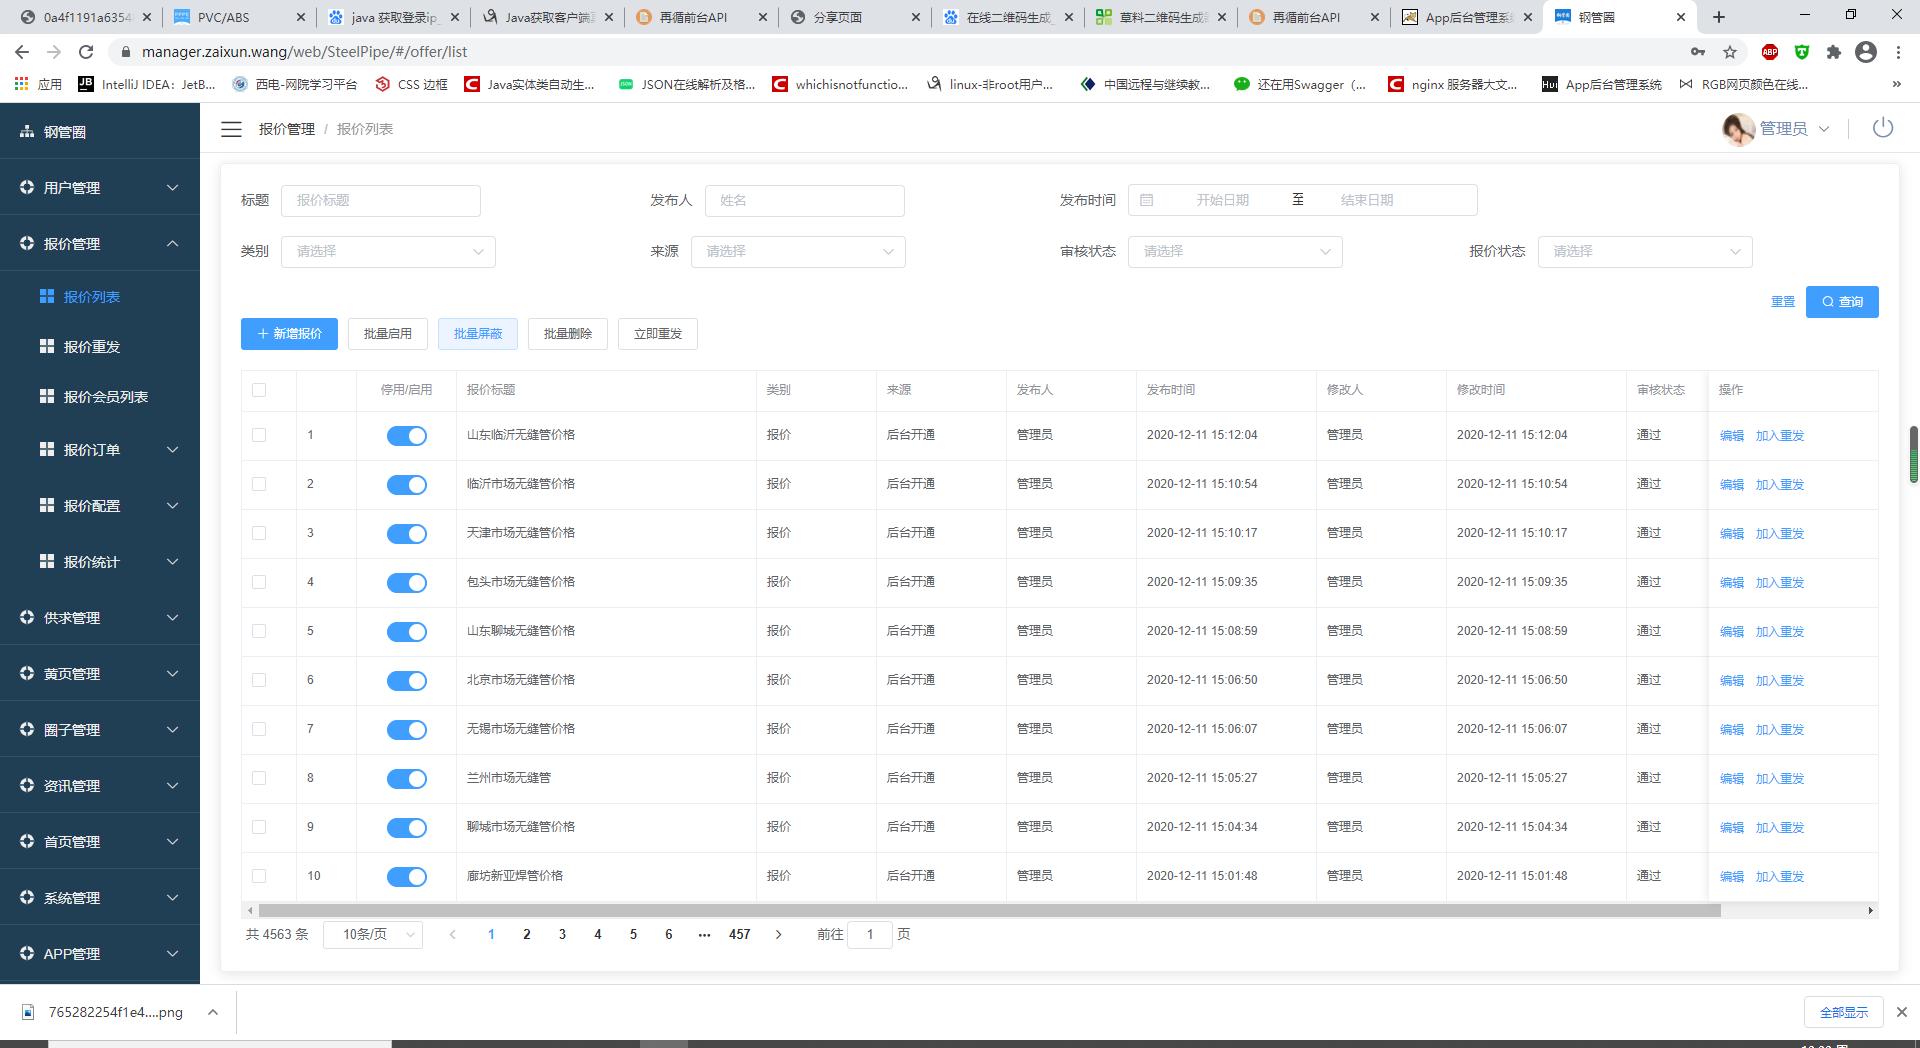Click the administrator avatar picture
The image size is (1920, 1048).
1738,129
